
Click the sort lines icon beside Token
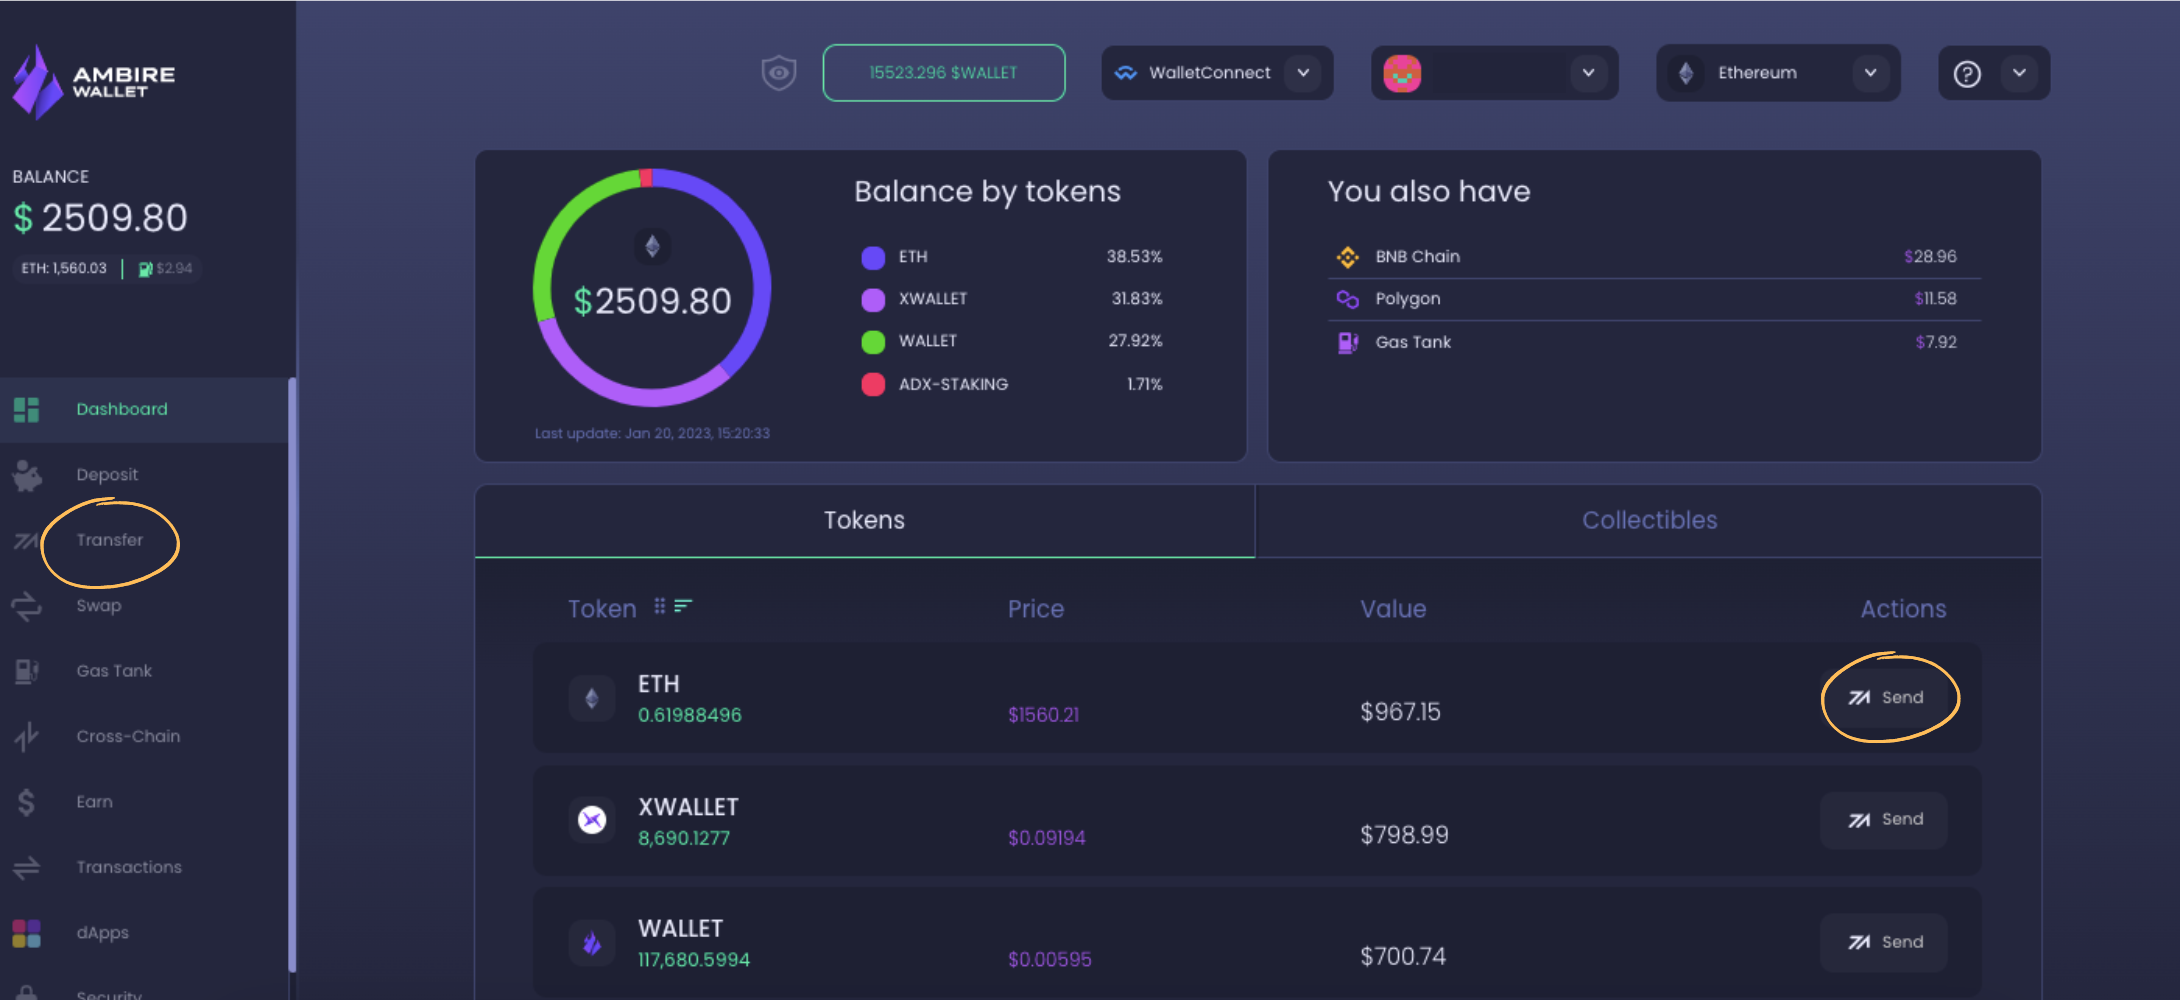coord(683,606)
